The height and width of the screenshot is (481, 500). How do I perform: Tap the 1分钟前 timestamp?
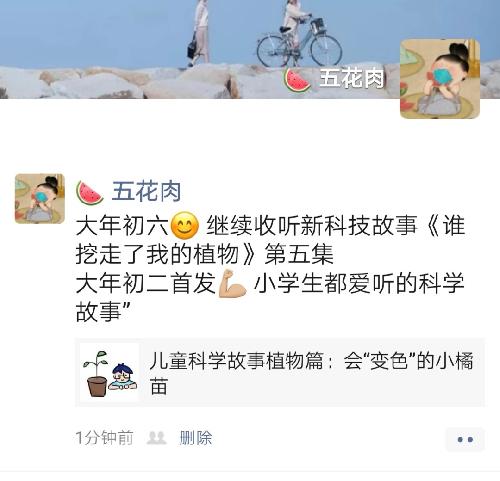tap(104, 438)
